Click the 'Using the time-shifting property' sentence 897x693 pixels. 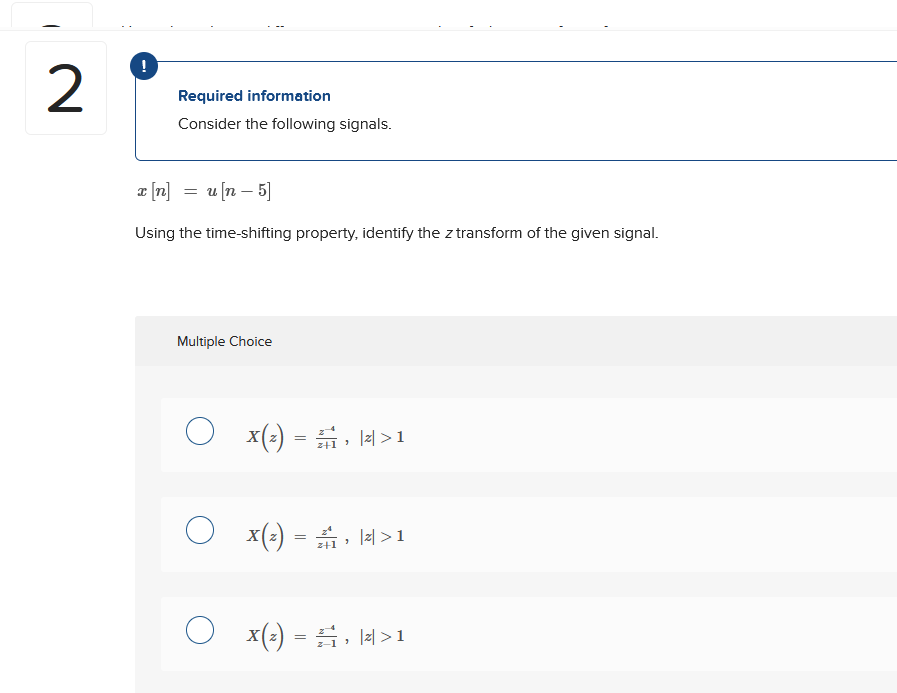pyautogui.click(x=396, y=233)
